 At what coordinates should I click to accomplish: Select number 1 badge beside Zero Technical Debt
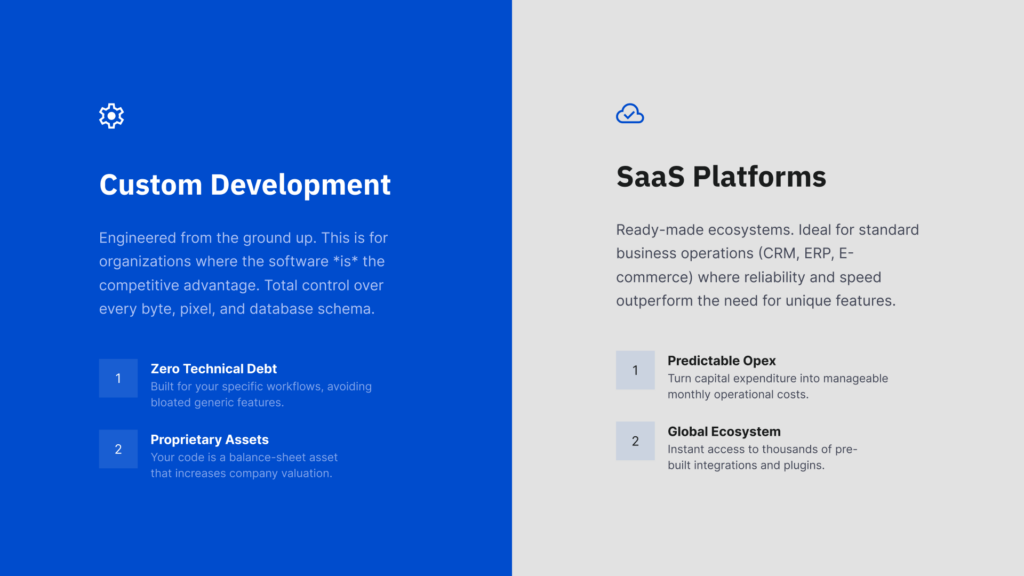click(x=118, y=378)
